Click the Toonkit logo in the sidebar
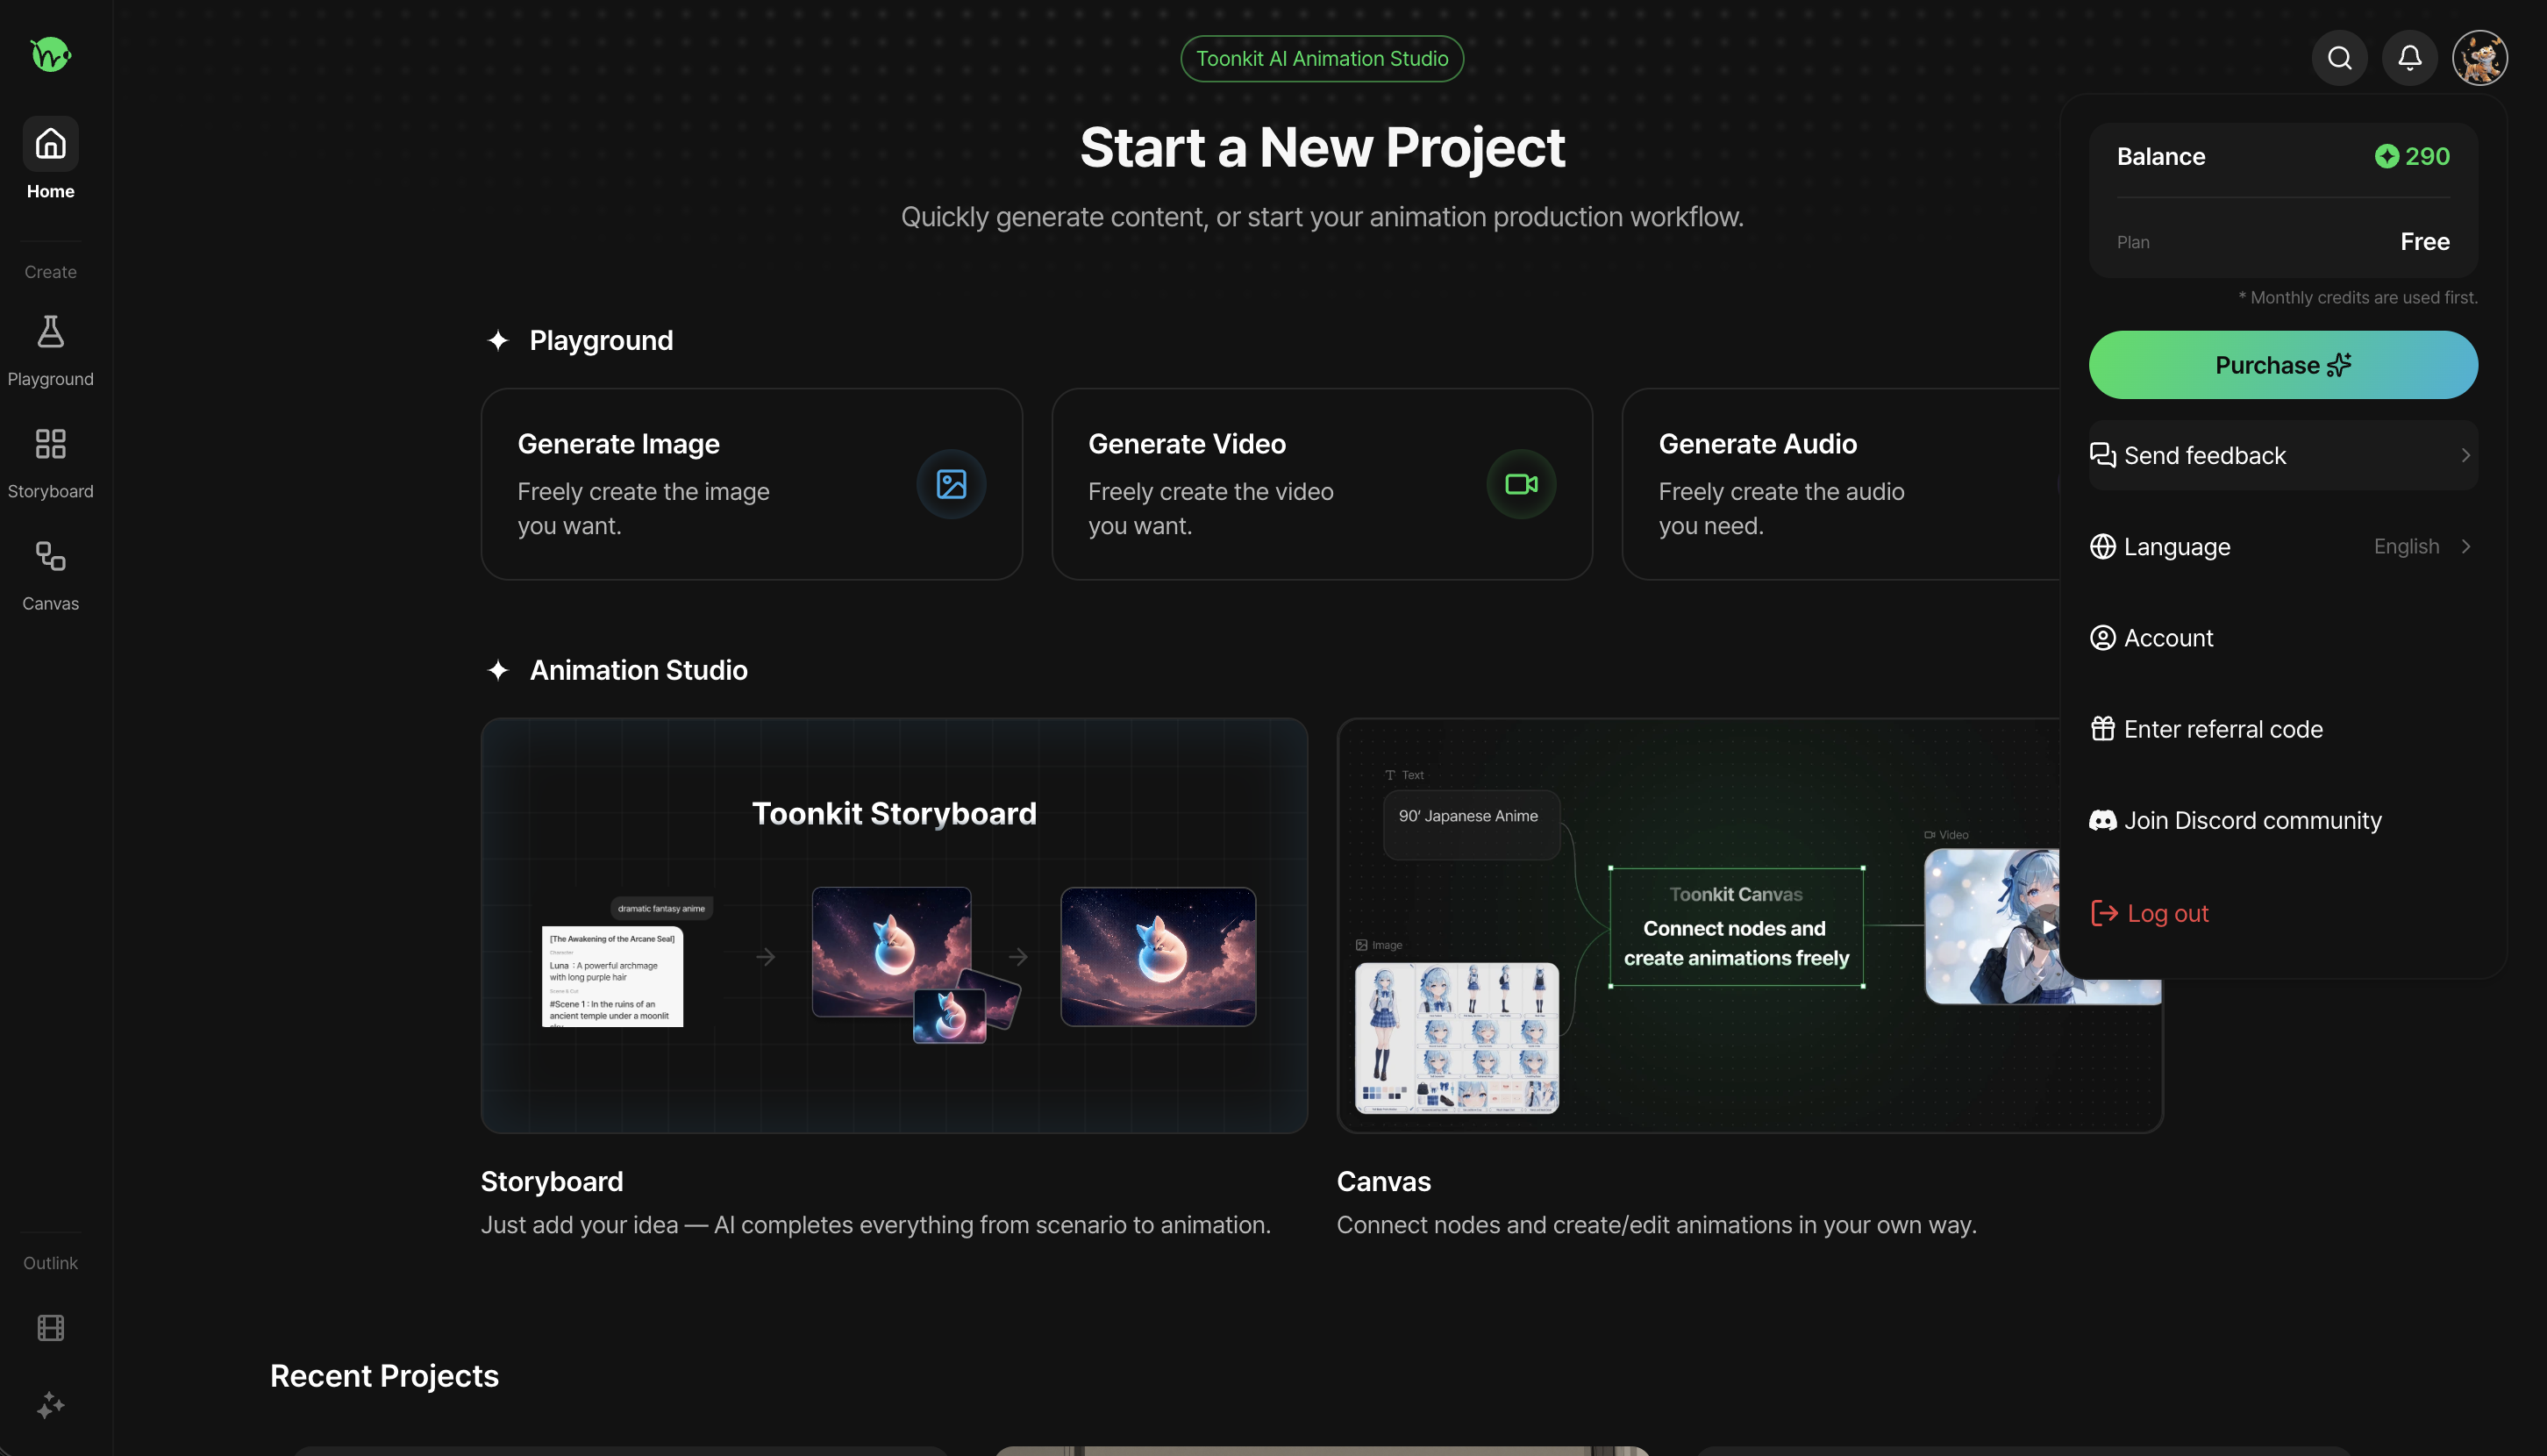This screenshot has width=2547, height=1456. pyautogui.click(x=50, y=54)
